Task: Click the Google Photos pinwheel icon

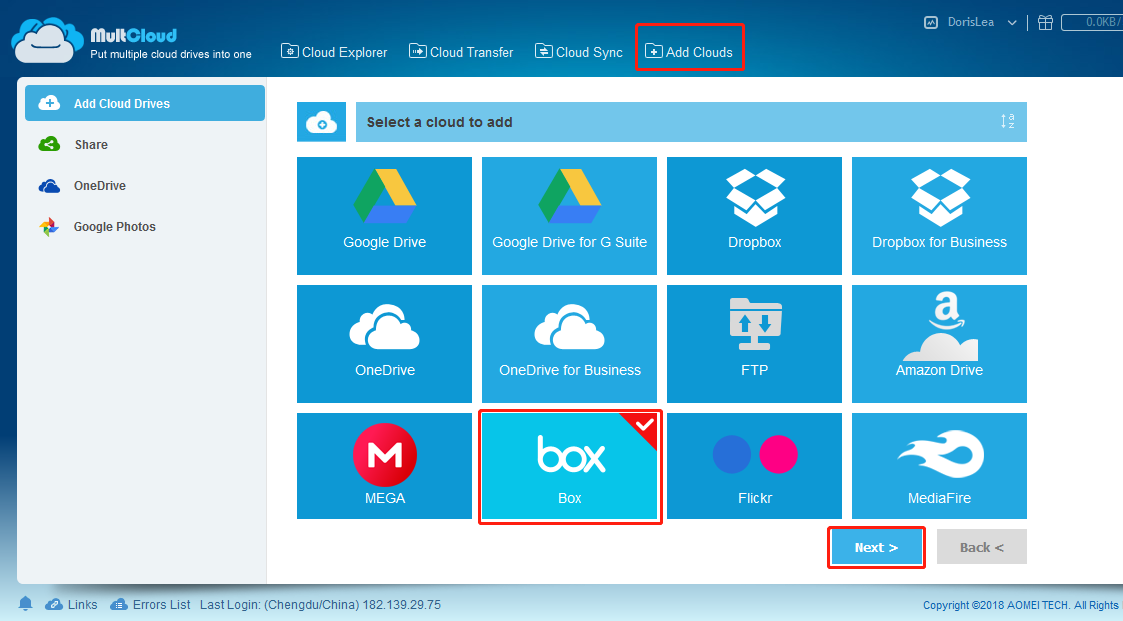Action: pos(49,227)
